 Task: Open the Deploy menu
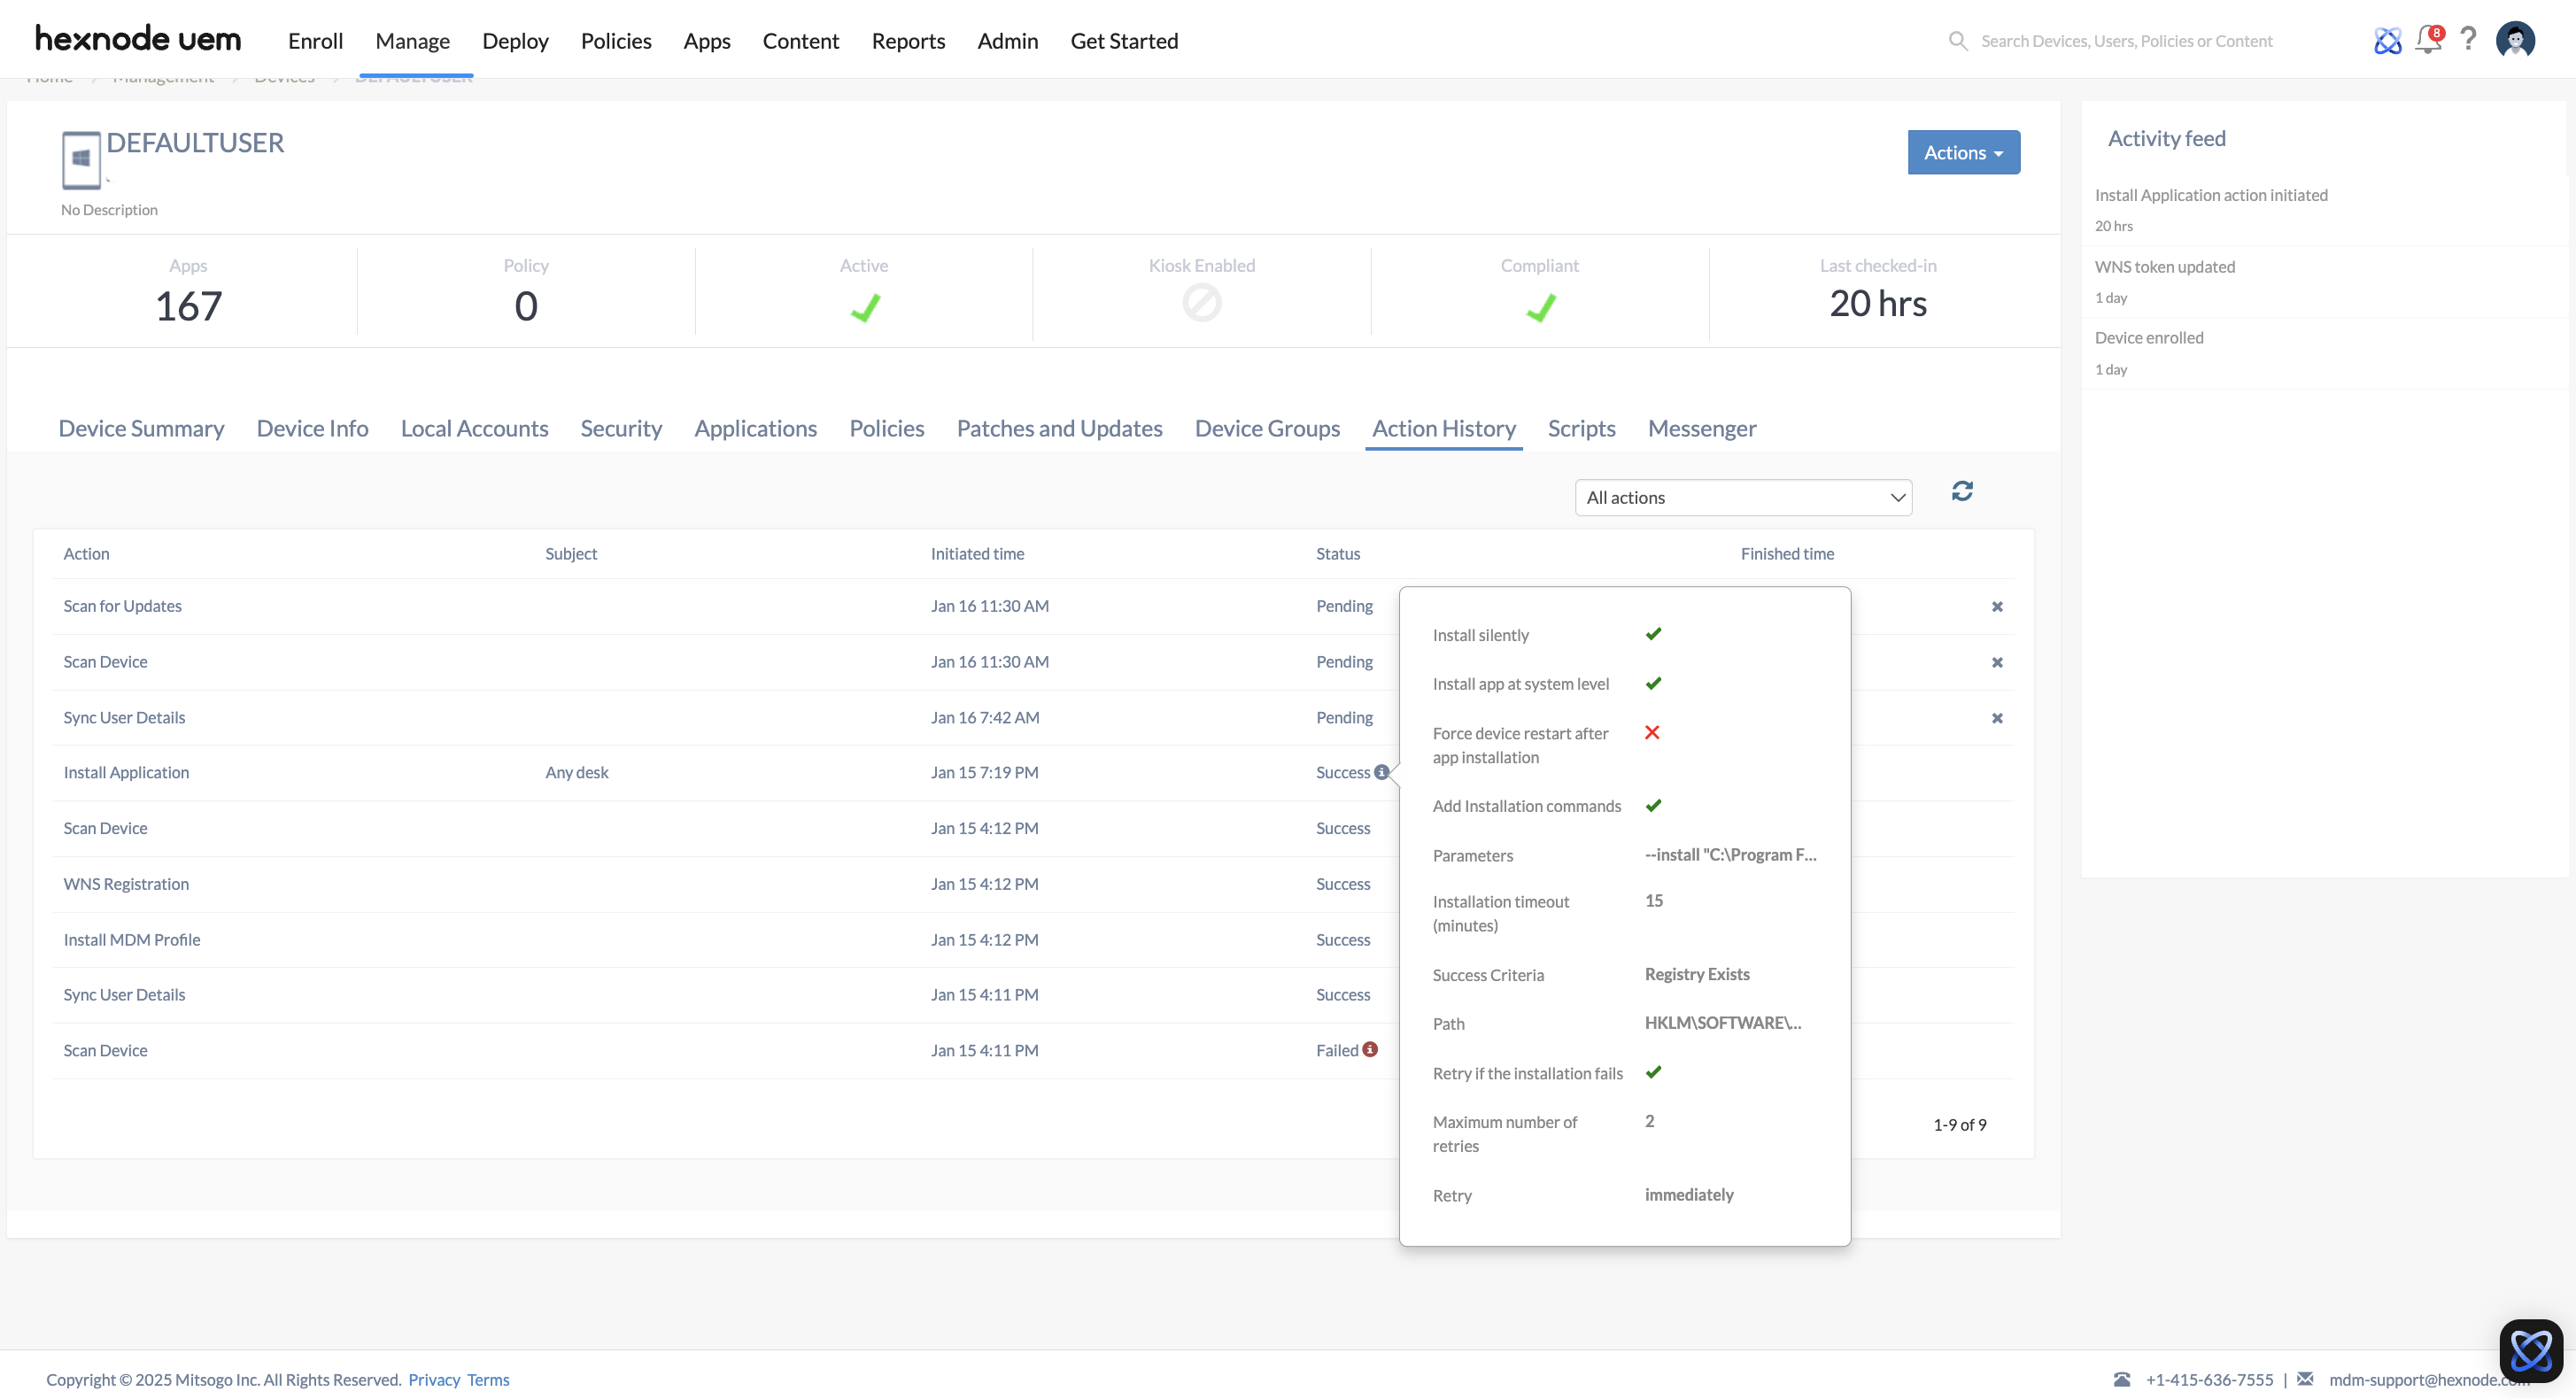(515, 41)
